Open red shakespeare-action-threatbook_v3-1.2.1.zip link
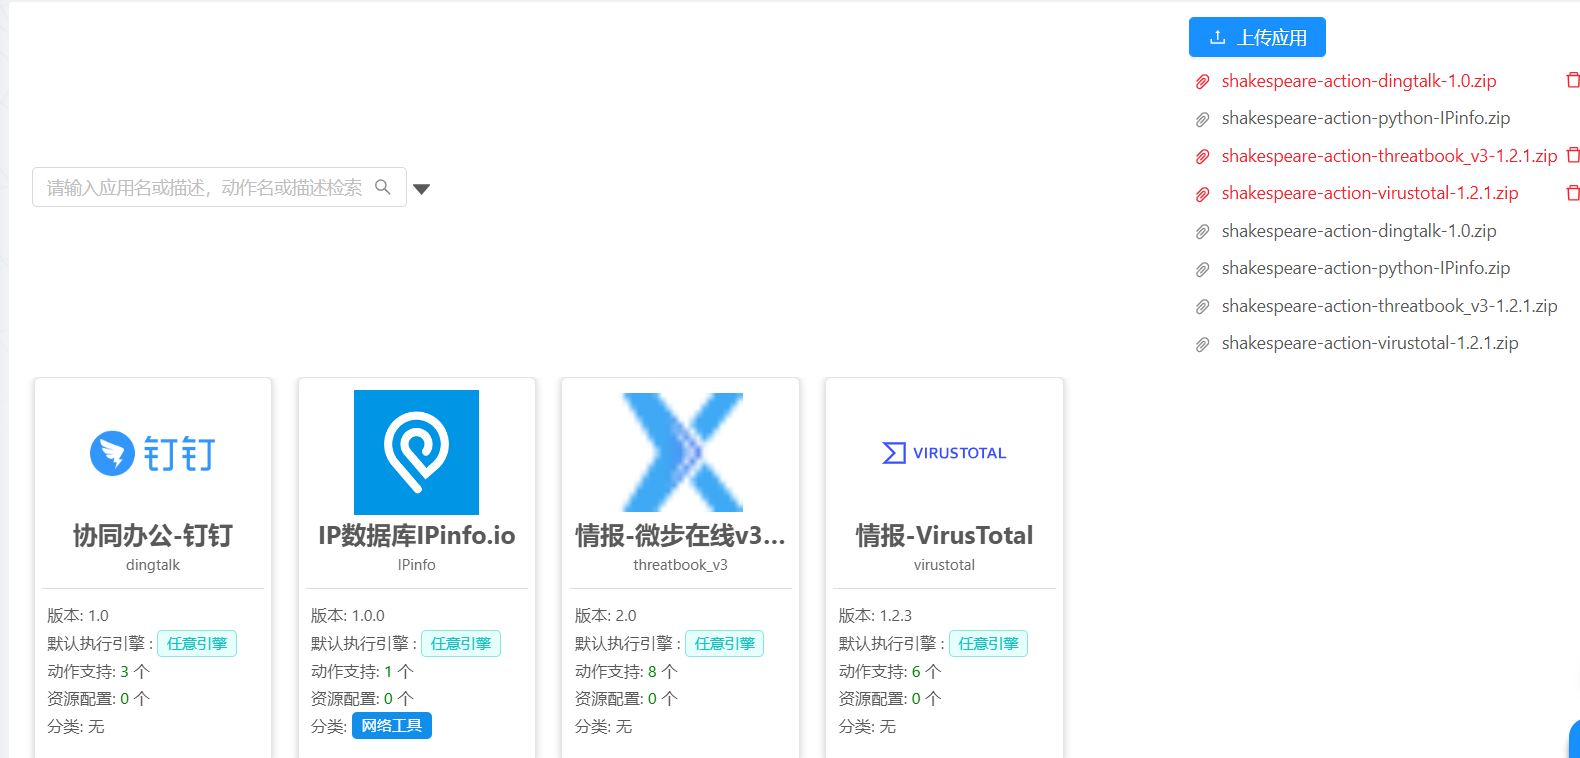Screen dimensions: 1580x758 1389,156
